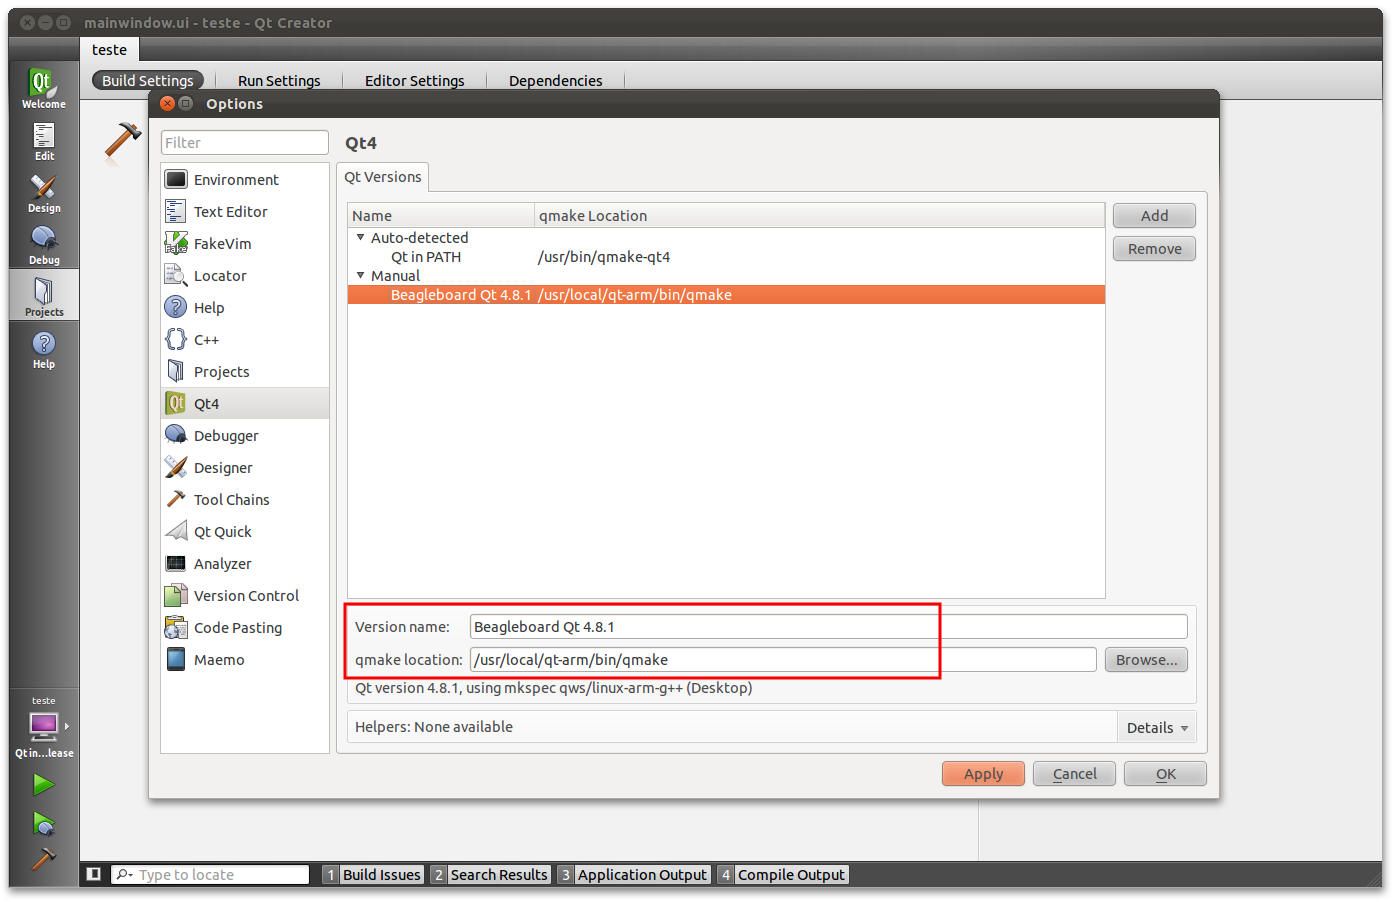Image resolution: width=1397 pixels, height=902 pixels.
Task: Switch to Run Settings tab
Action: (279, 81)
